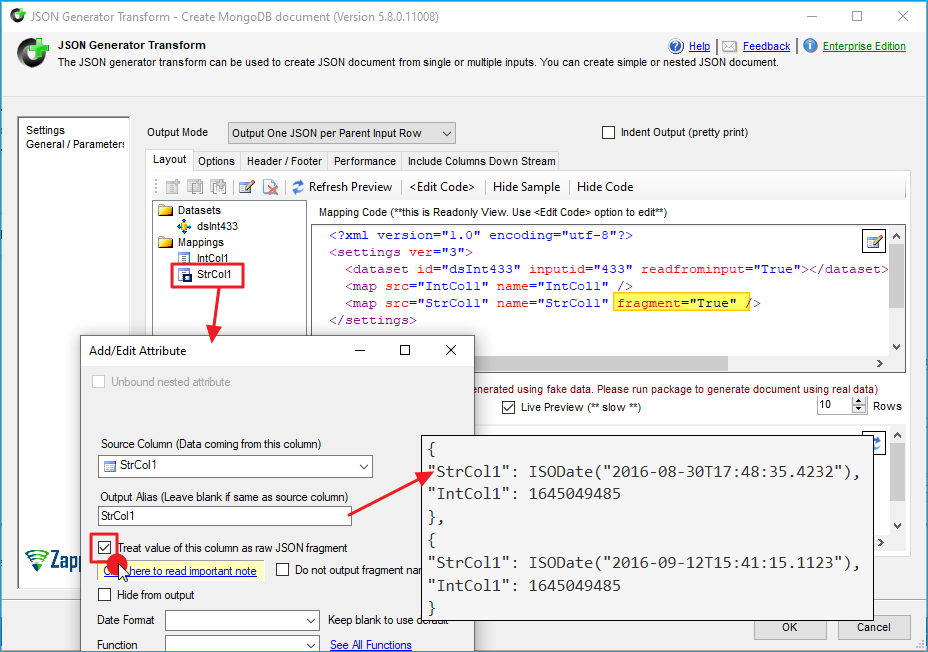928x652 pixels.
Task: Expand the Source Column dropdown
Action: [363, 466]
